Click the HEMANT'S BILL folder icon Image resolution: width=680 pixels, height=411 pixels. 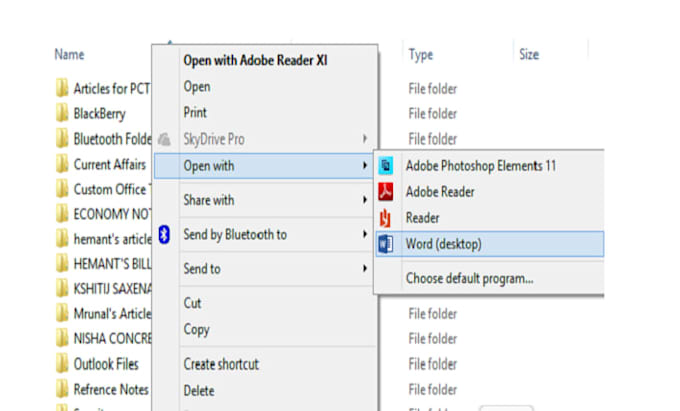(62, 263)
